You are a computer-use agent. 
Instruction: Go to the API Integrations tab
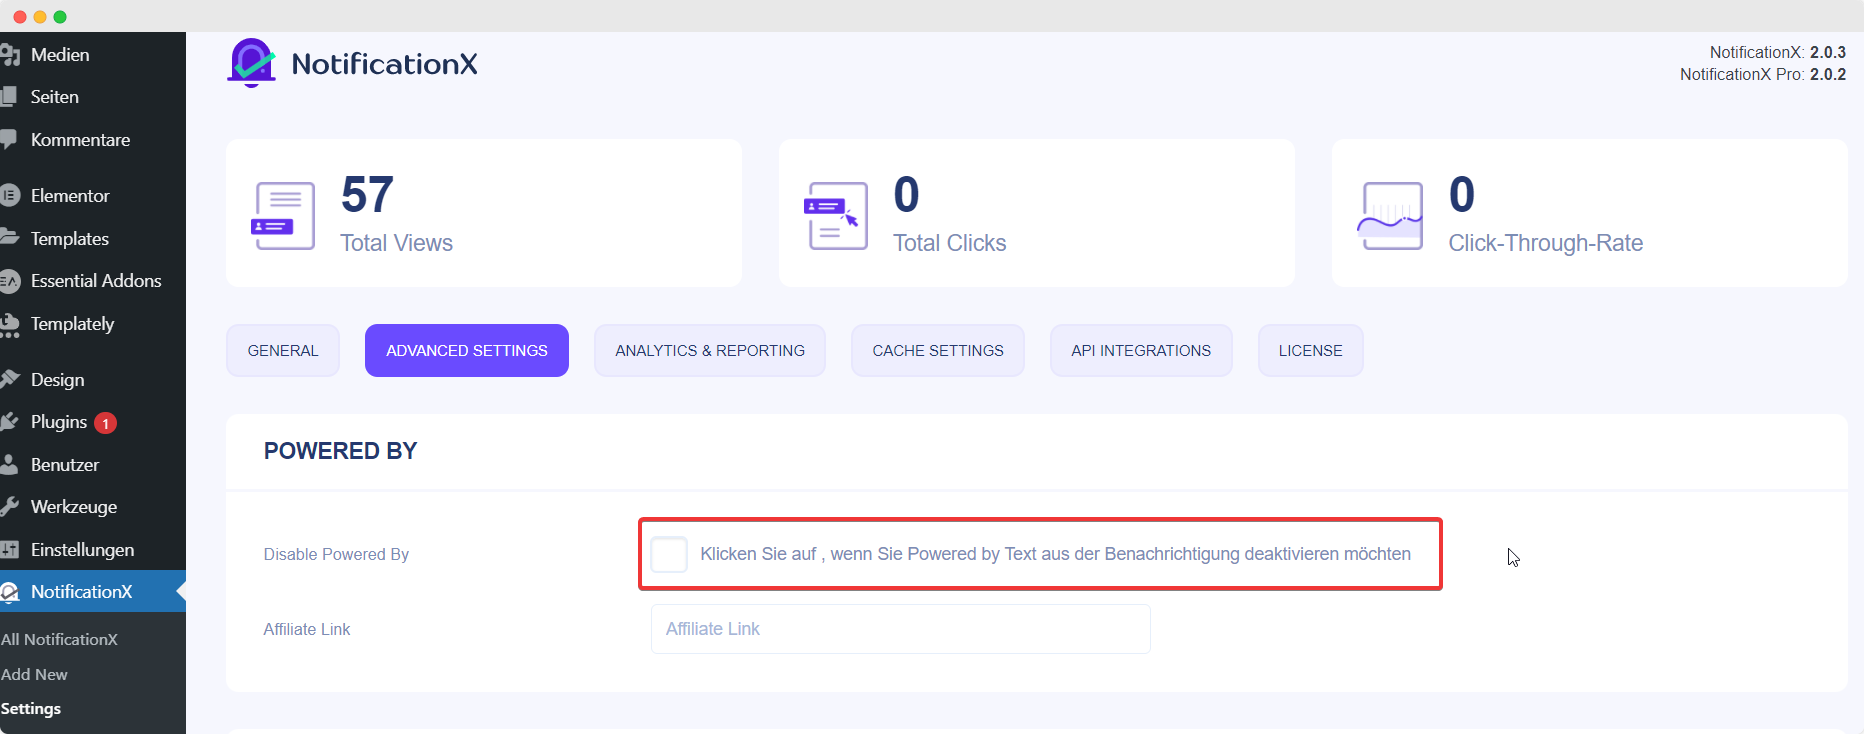click(x=1141, y=351)
